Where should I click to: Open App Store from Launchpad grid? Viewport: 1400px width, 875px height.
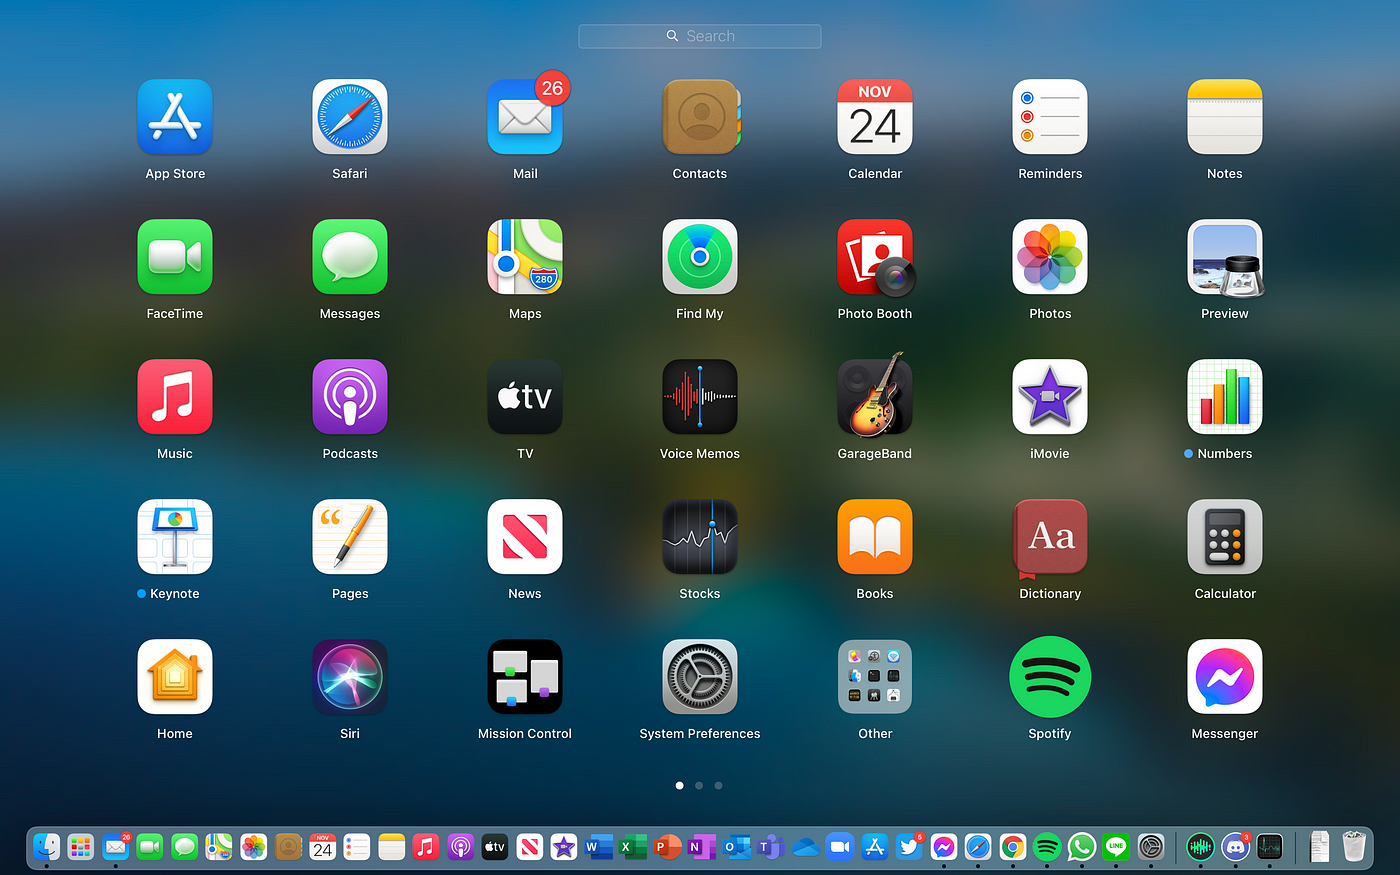point(175,117)
